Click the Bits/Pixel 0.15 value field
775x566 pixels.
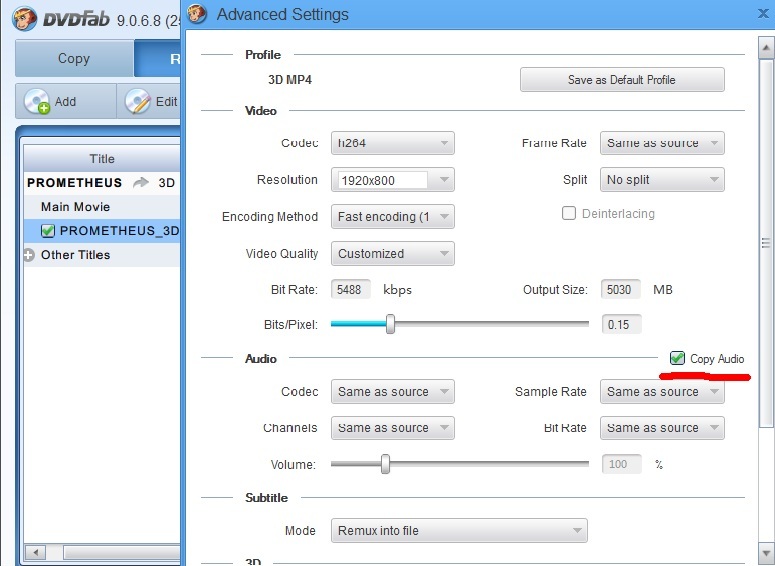[x=621, y=324]
